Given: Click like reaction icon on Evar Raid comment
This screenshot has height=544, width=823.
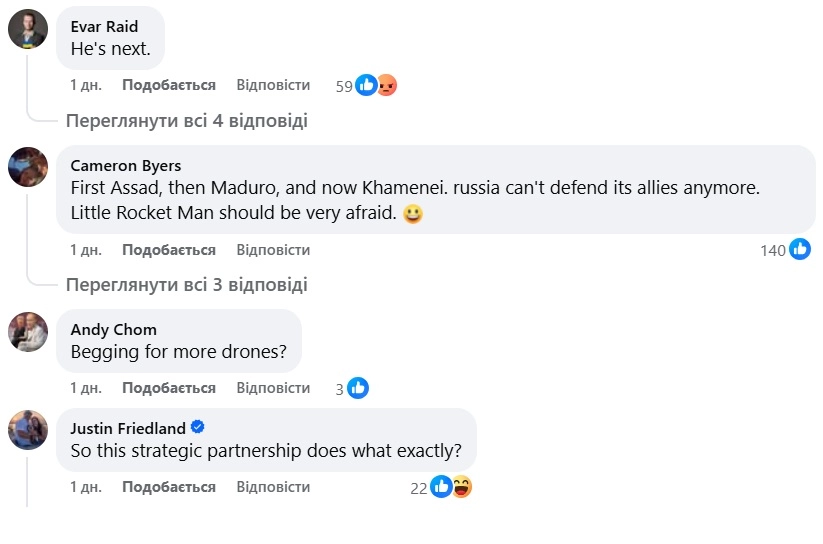Looking at the screenshot, I should pos(367,86).
